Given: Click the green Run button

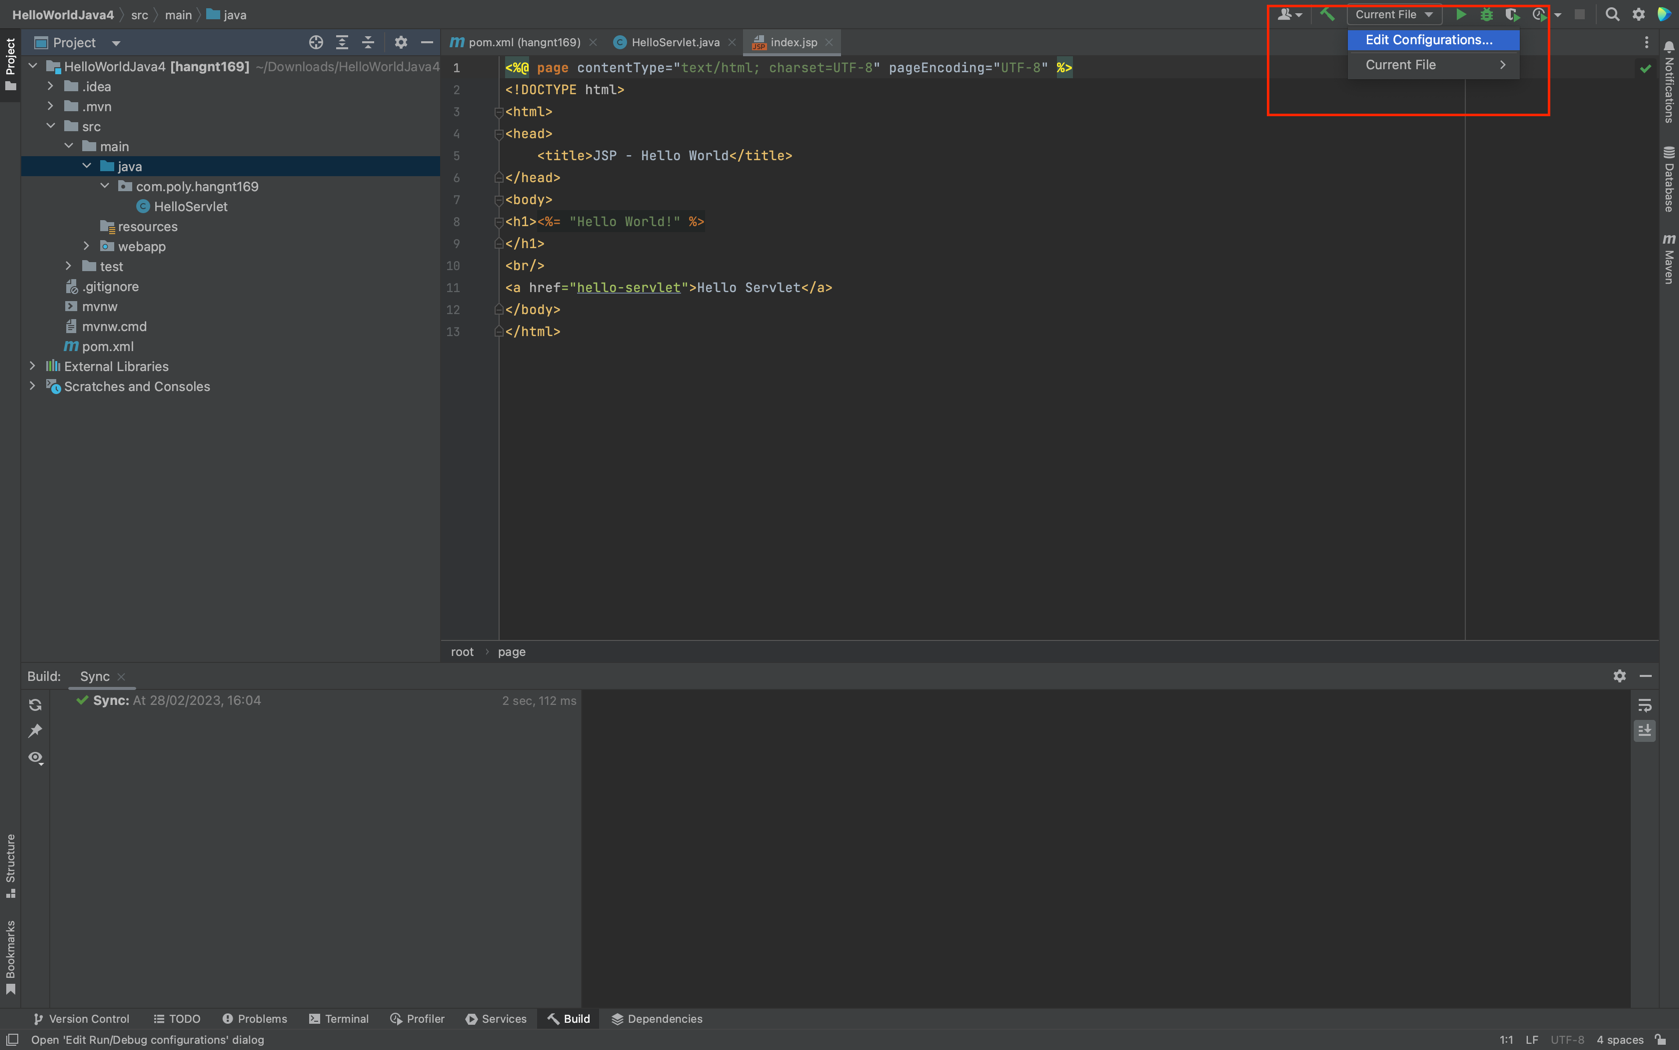Looking at the screenshot, I should pyautogui.click(x=1460, y=15).
